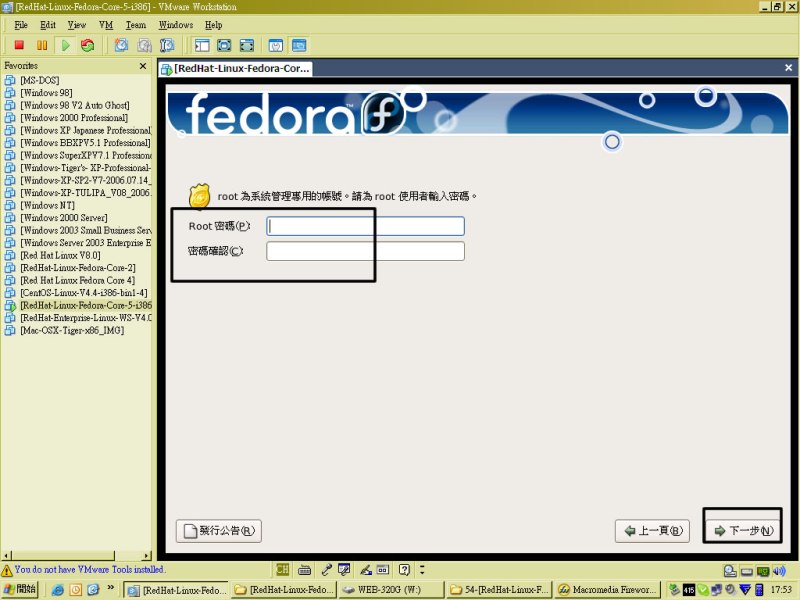
Task: Click the password confirm input field
Action: pos(365,251)
